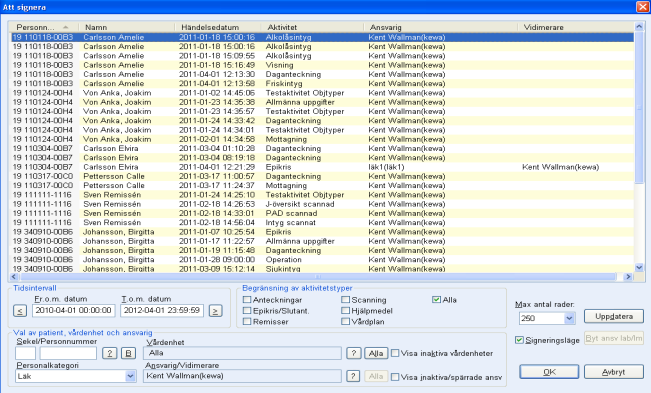Click the date 2011-04-01 12:13:30
The image size is (651, 393).
217,74
